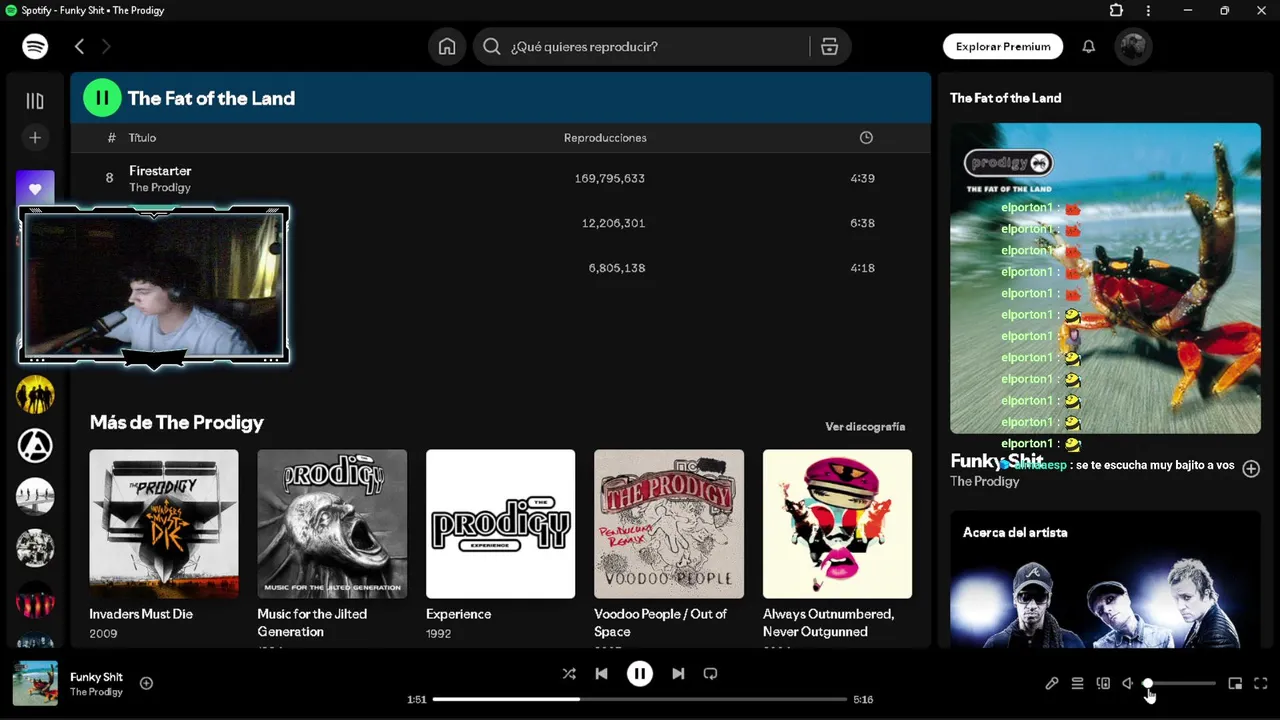The width and height of the screenshot is (1280, 720).
Task: Open Liked Songs heart tile
Action: [x=35, y=188]
